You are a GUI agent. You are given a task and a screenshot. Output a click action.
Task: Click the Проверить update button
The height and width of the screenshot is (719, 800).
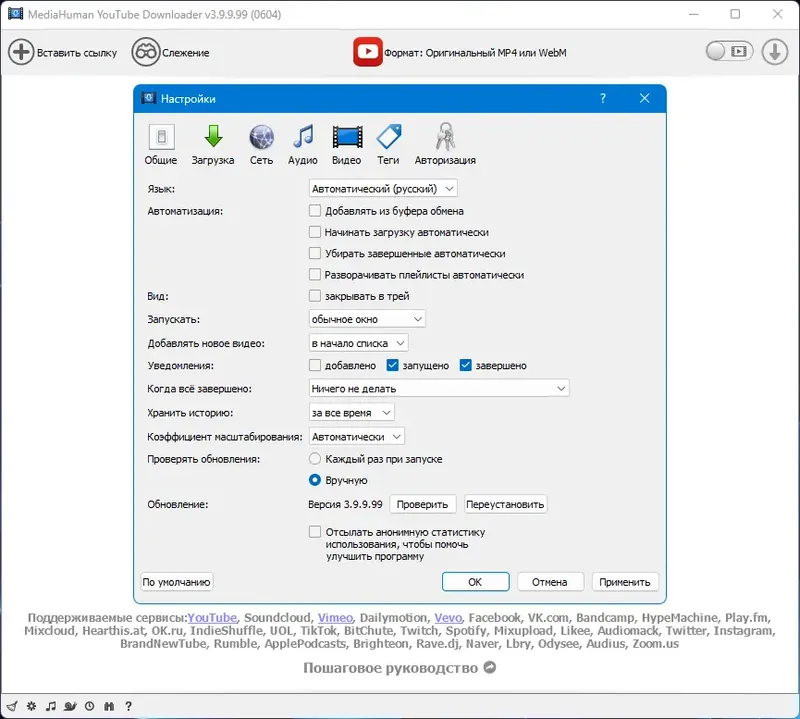pos(422,504)
